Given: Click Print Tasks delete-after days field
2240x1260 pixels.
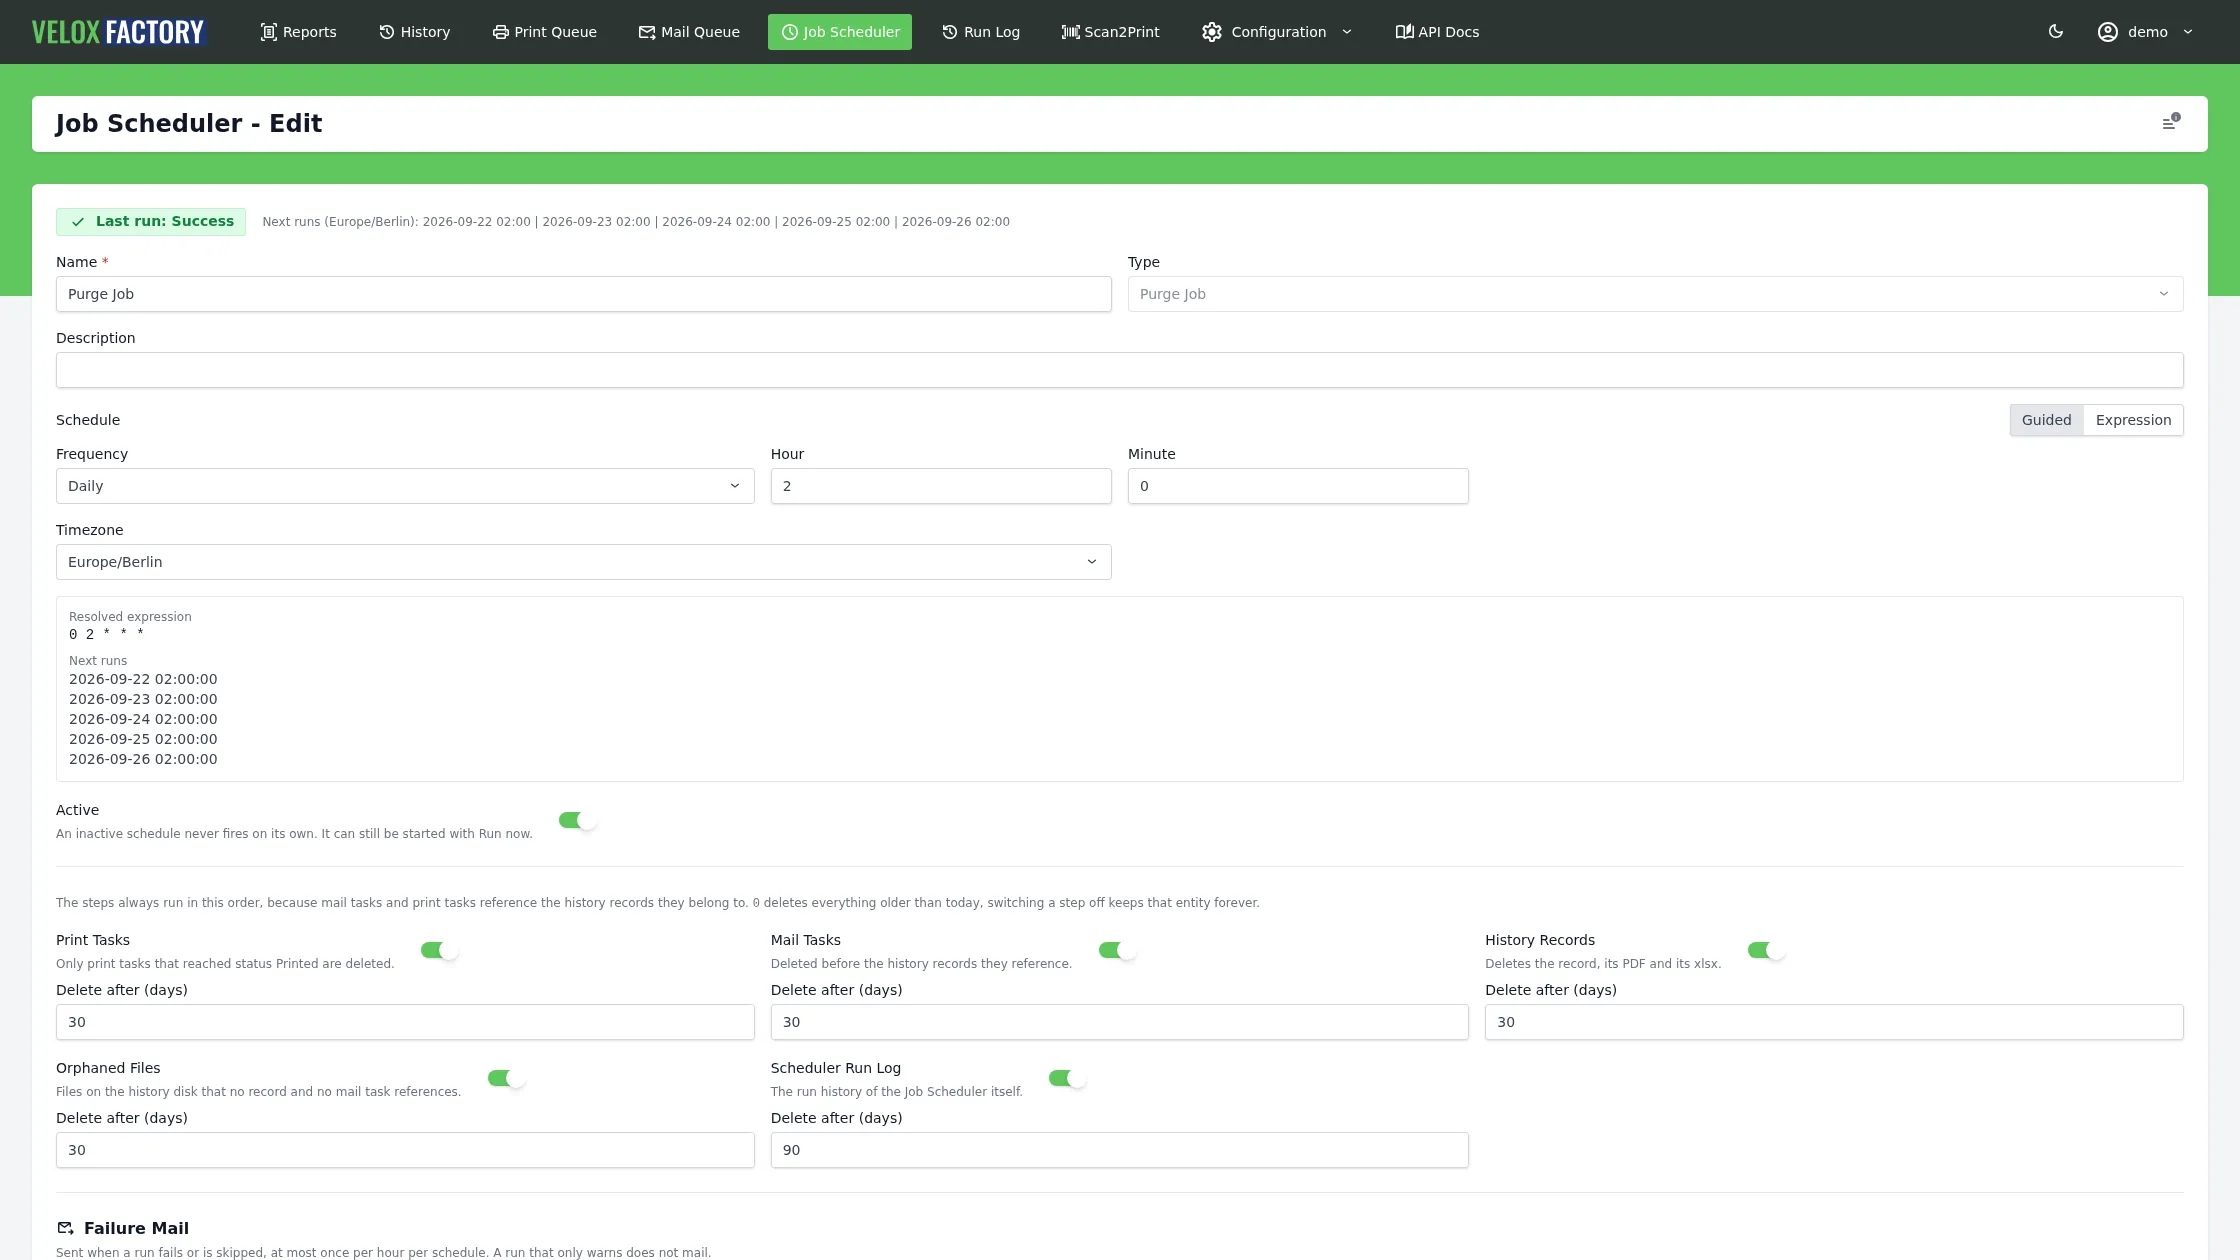Looking at the screenshot, I should click(x=405, y=1022).
